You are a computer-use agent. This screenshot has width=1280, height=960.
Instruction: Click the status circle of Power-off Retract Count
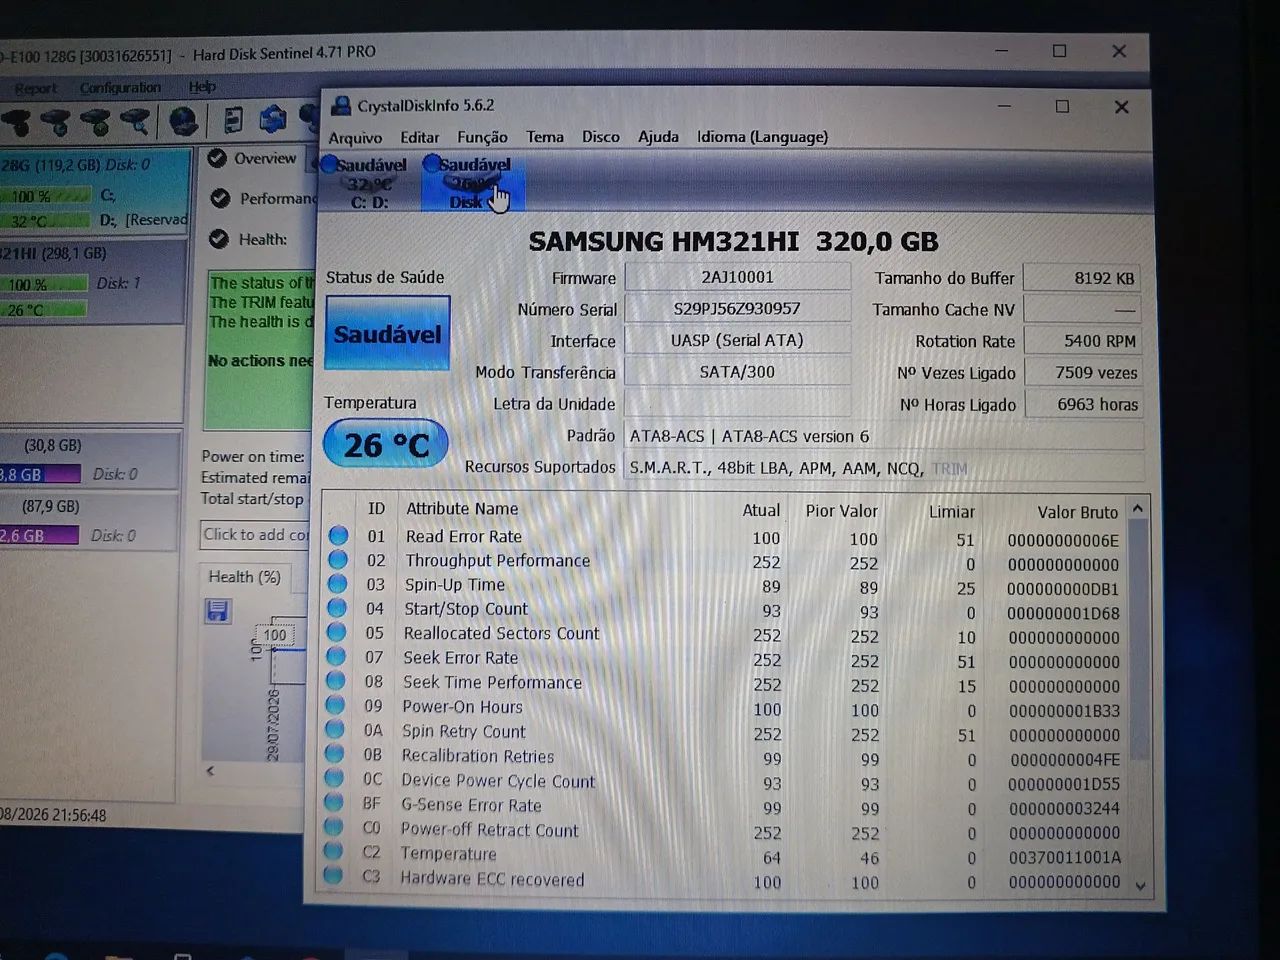click(x=334, y=828)
